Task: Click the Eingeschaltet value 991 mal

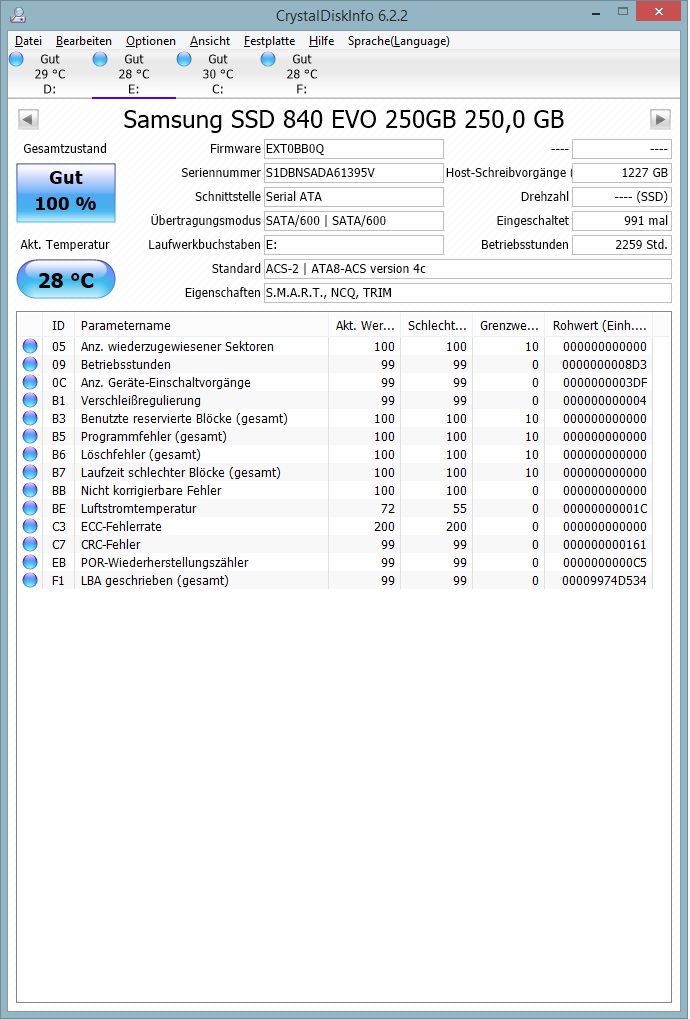Action: pos(621,221)
